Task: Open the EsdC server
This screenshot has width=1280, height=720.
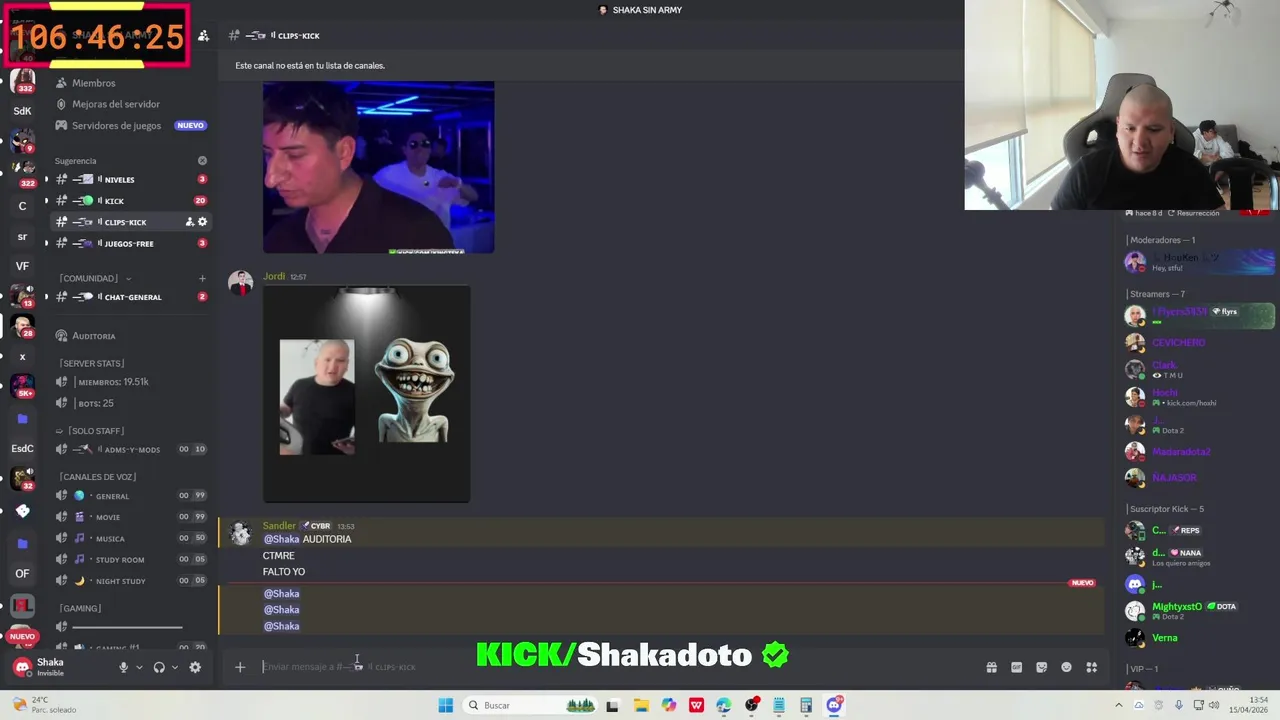Action: point(22,449)
